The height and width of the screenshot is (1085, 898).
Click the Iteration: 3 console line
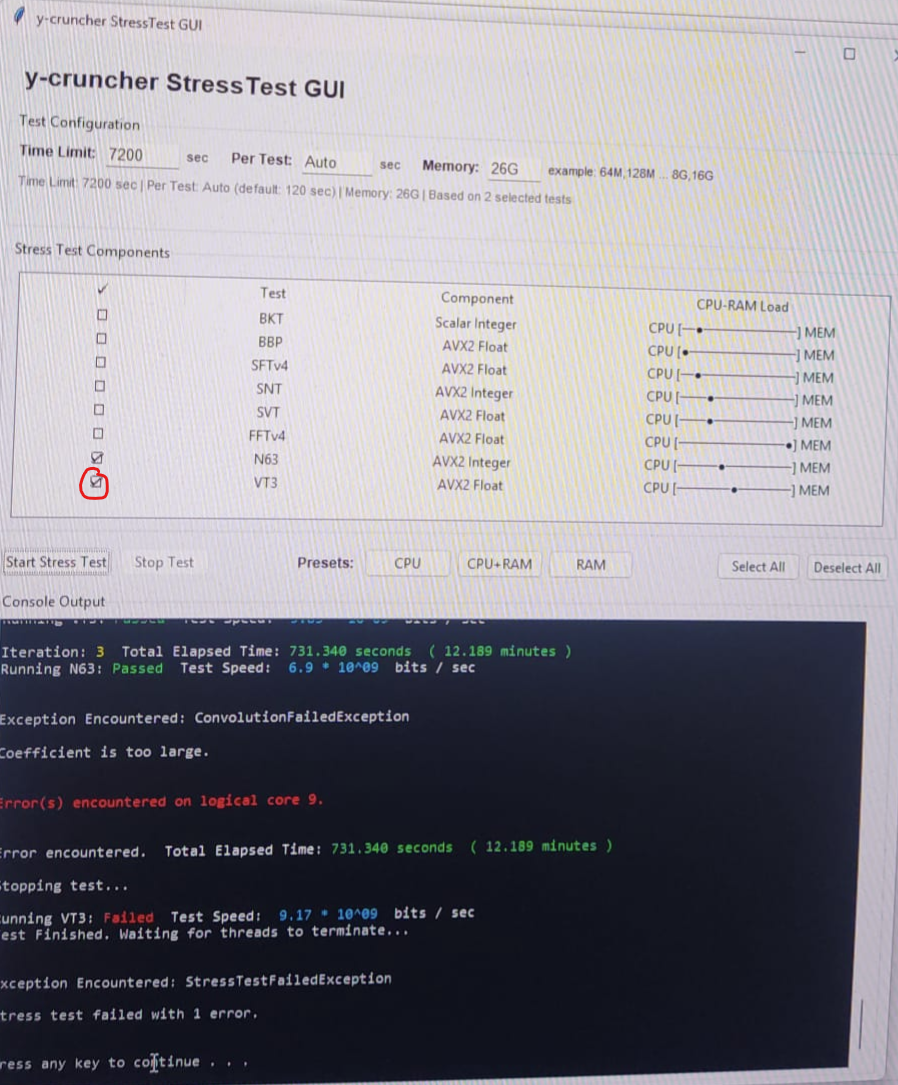pos(286,651)
